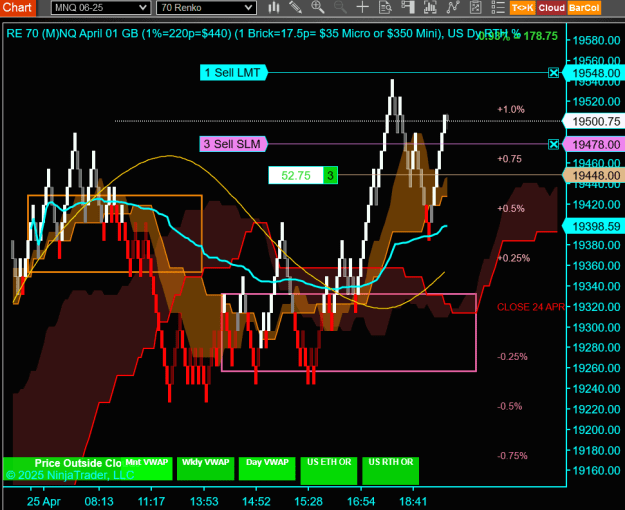Click the Price Outside Clo indicator box
The image size is (625, 510).
[x=63, y=469]
